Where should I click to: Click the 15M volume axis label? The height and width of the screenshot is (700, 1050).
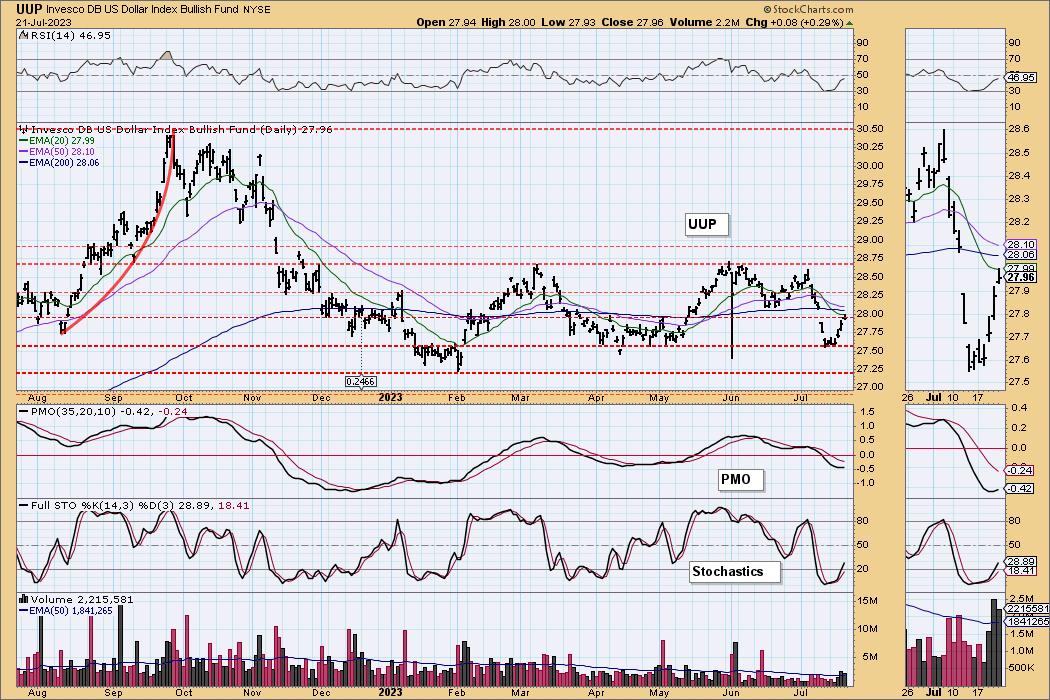pos(868,600)
